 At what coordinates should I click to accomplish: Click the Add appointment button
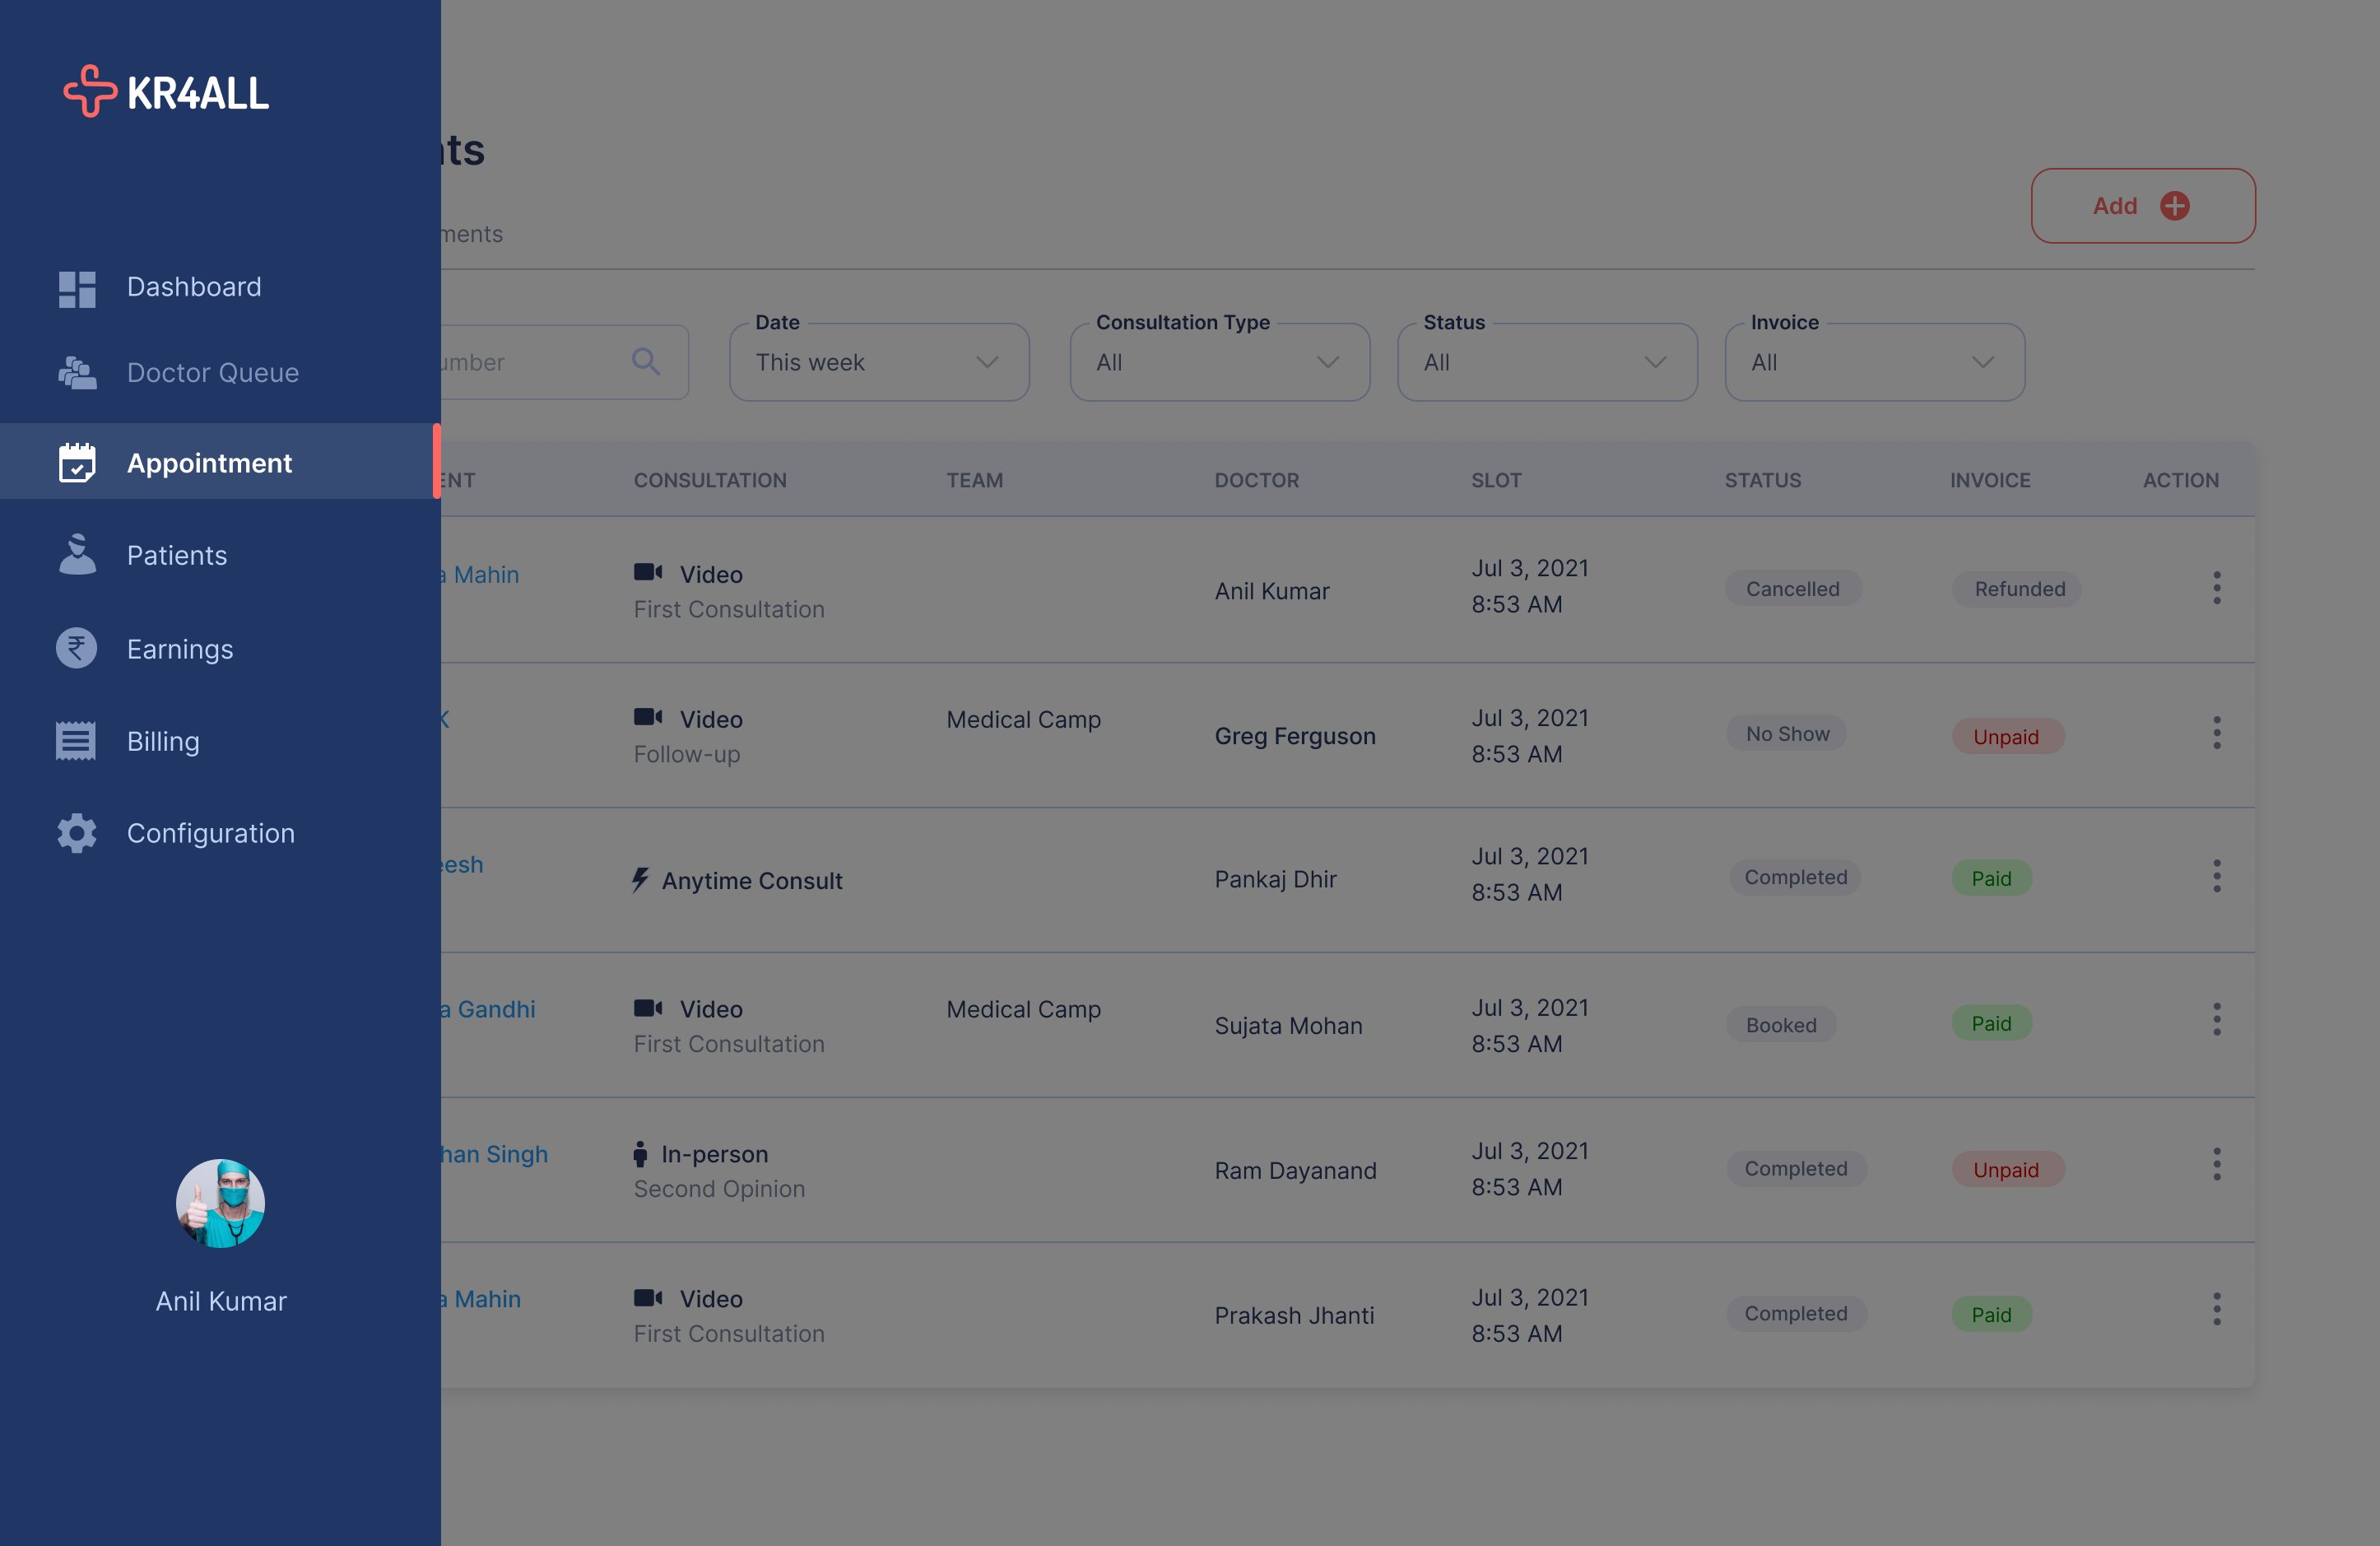tap(2143, 205)
